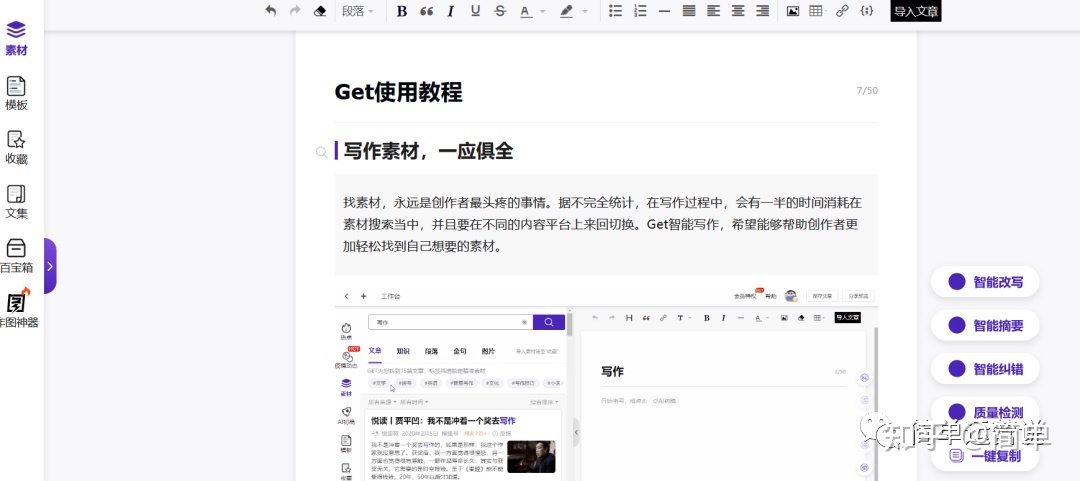Clear formatting with the eraser icon
The width and height of the screenshot is (1080, 481).
319,11
